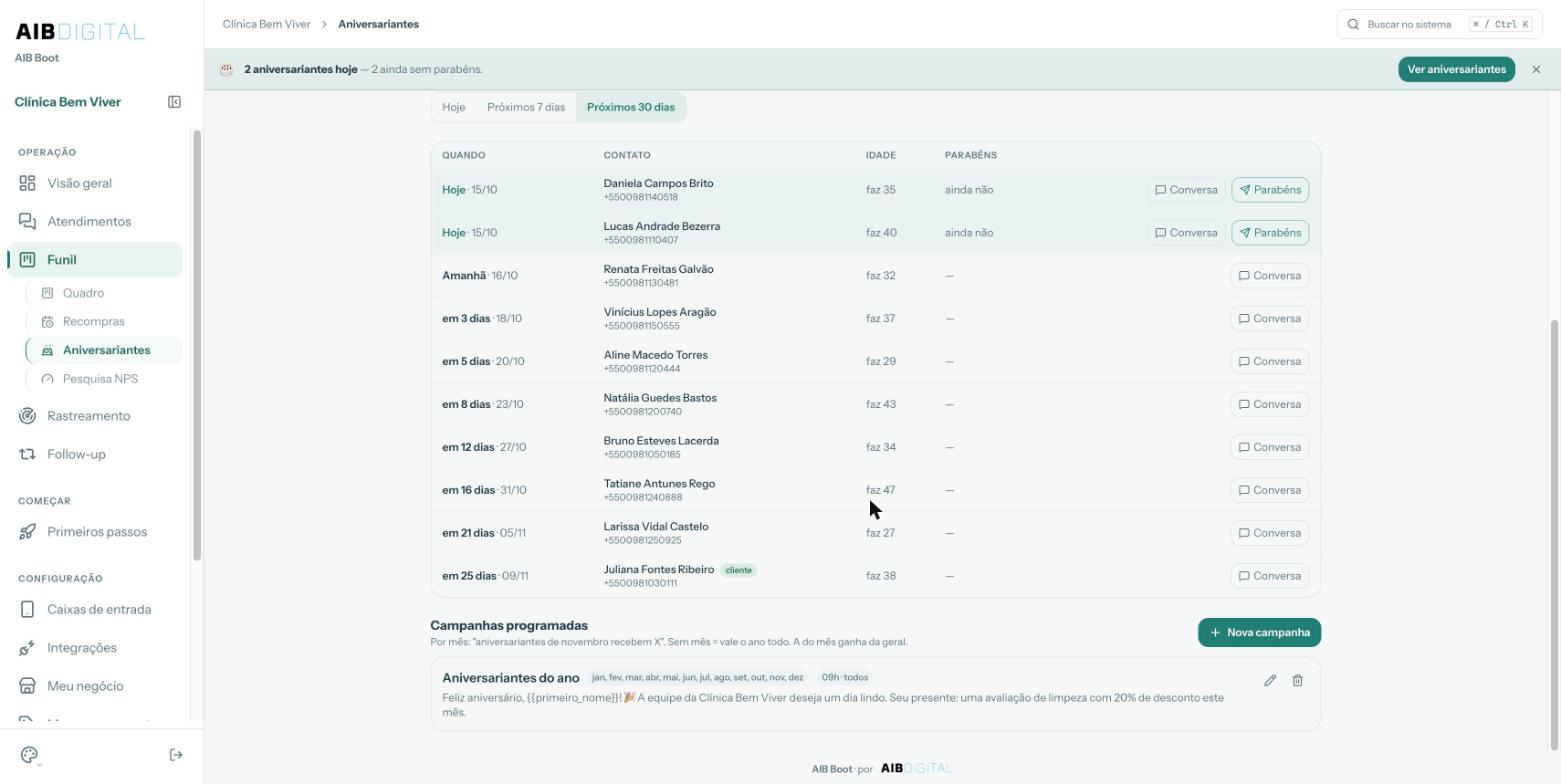Open Conversa with Daniela Campos Brito
1561x784 pixels.
pos(1186,190)
